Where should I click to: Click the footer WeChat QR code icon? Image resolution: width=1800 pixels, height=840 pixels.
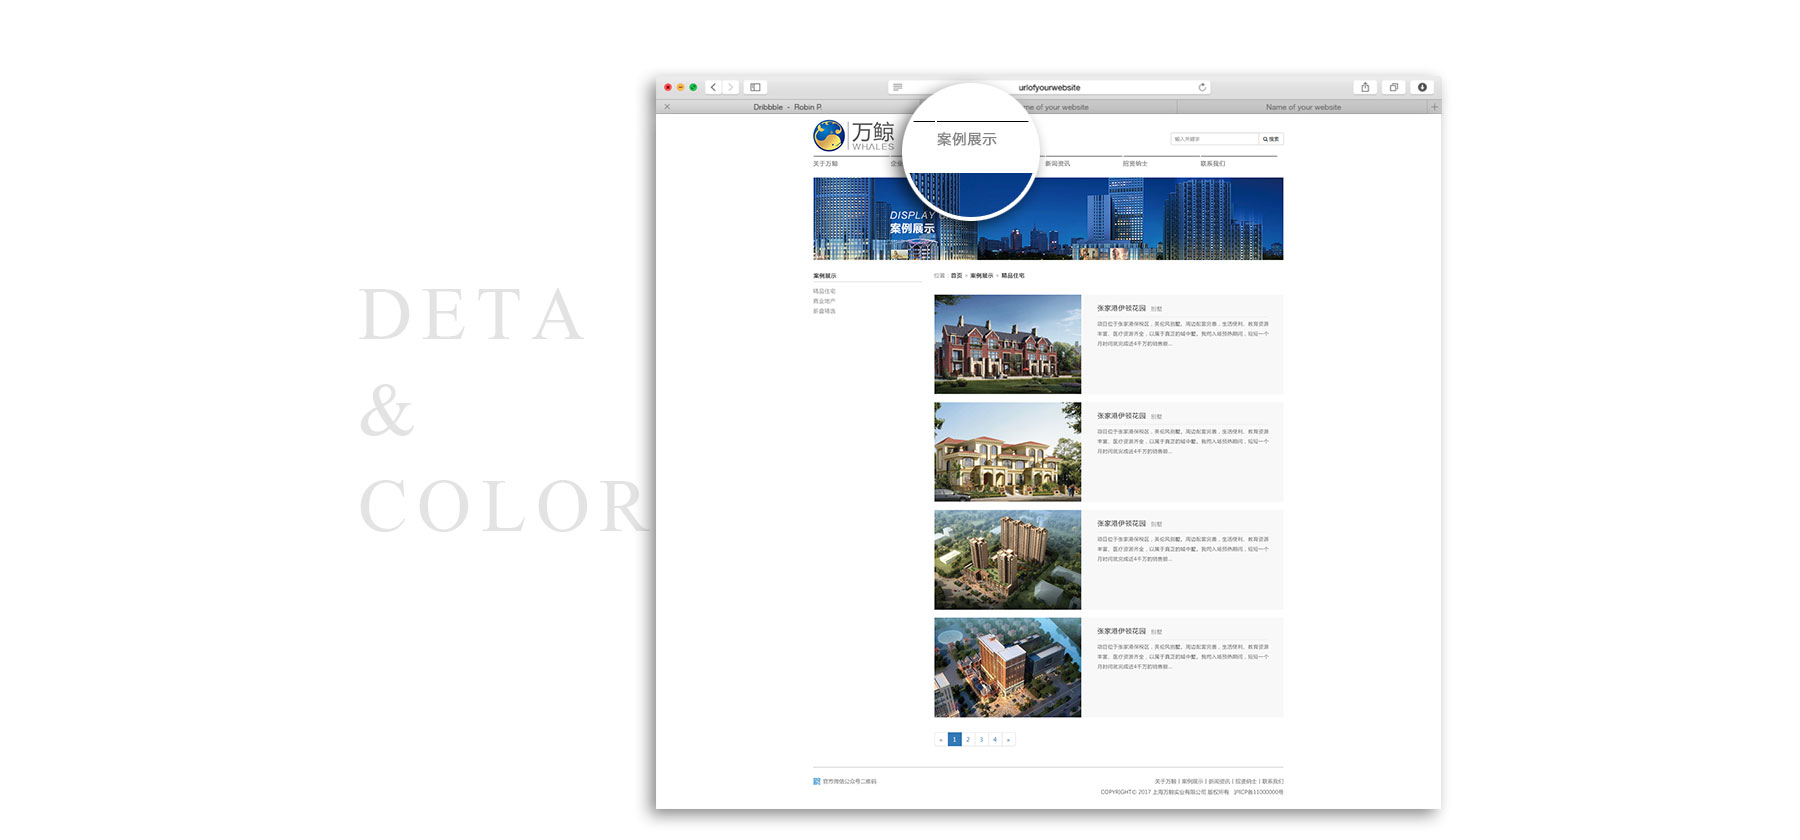[x=817, y=781]
